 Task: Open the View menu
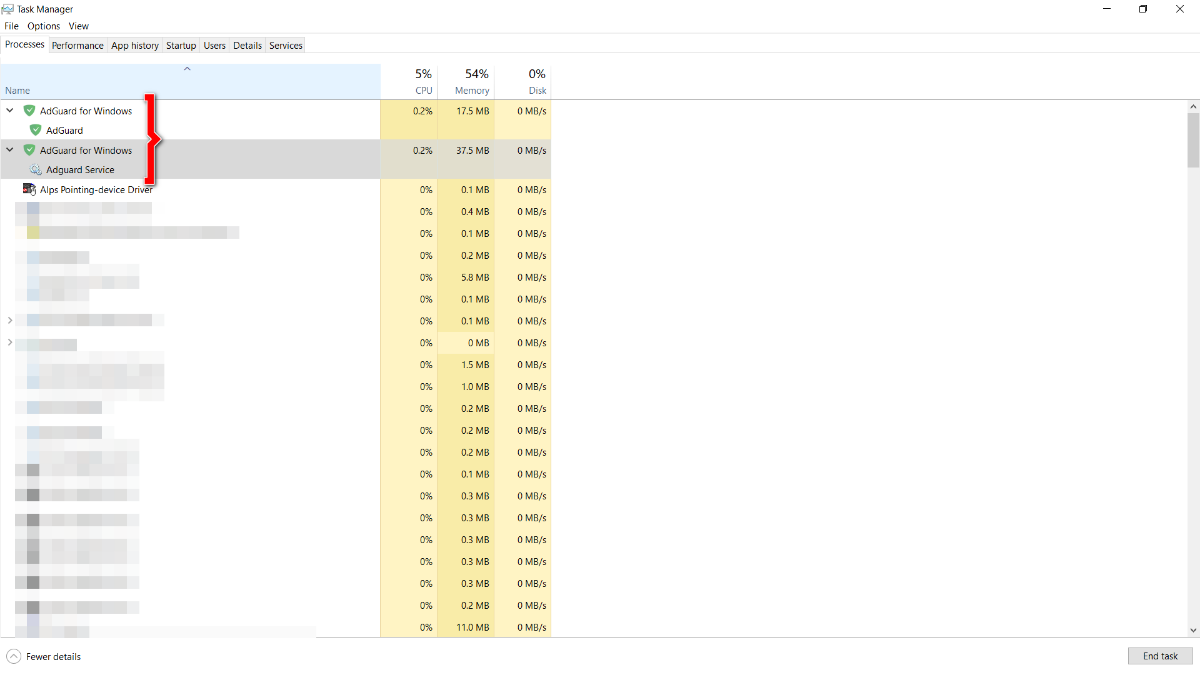click(x=78, y=26)
